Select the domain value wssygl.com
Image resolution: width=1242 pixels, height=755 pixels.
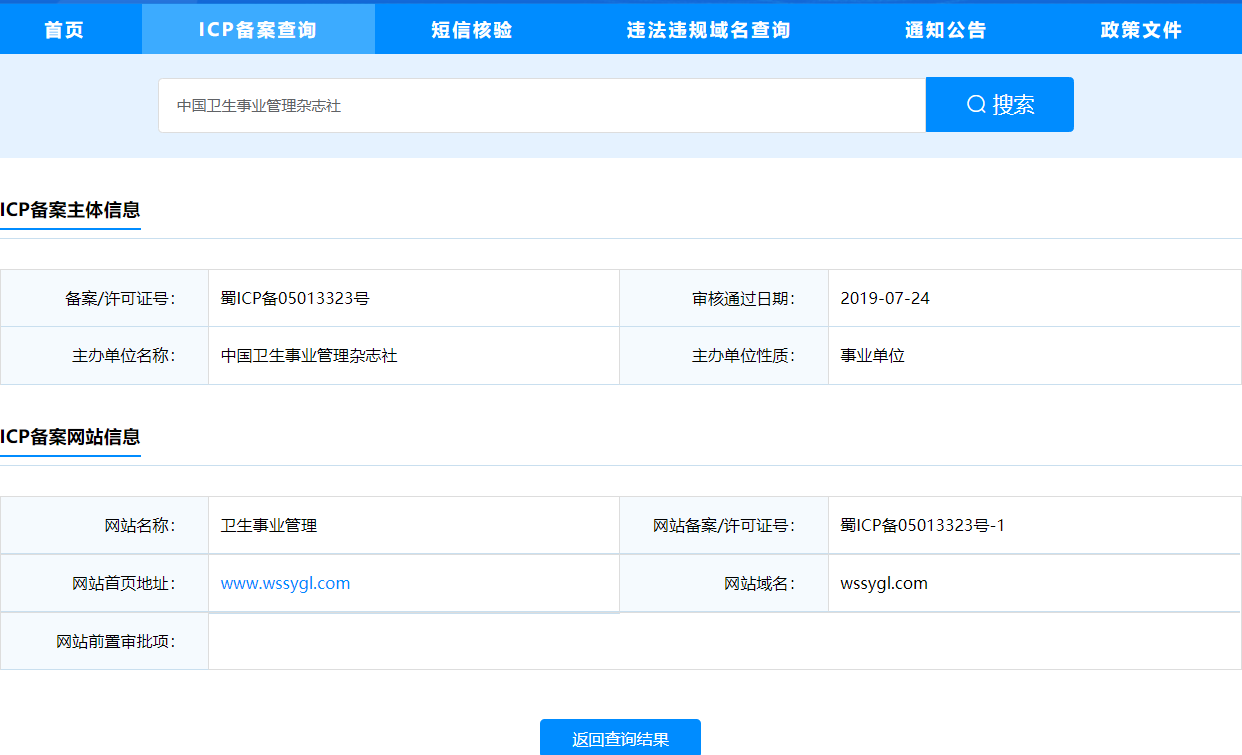(x=884, y=583)
